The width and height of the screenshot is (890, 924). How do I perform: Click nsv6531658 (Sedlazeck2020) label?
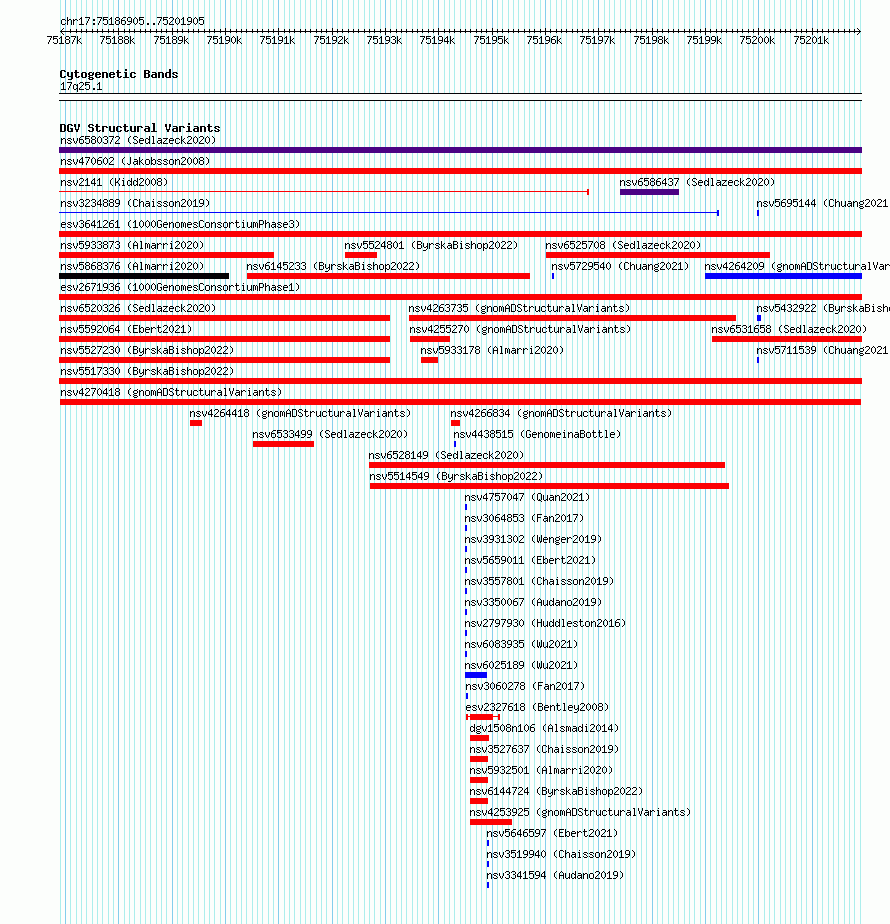789,329
